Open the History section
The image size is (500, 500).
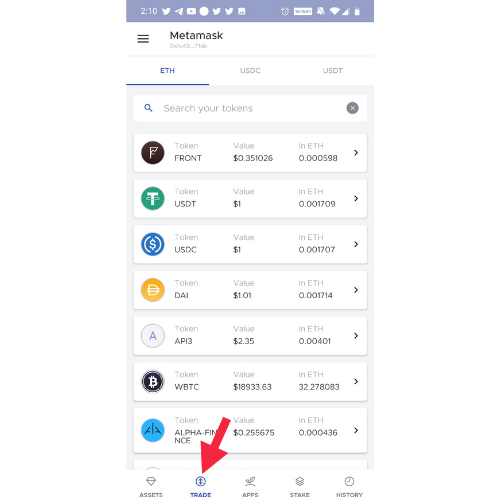(349, 487)
